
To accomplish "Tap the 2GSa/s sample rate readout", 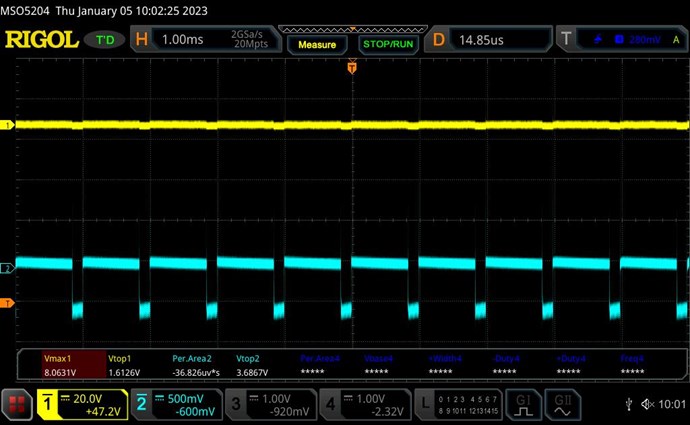I will (247, 34).
